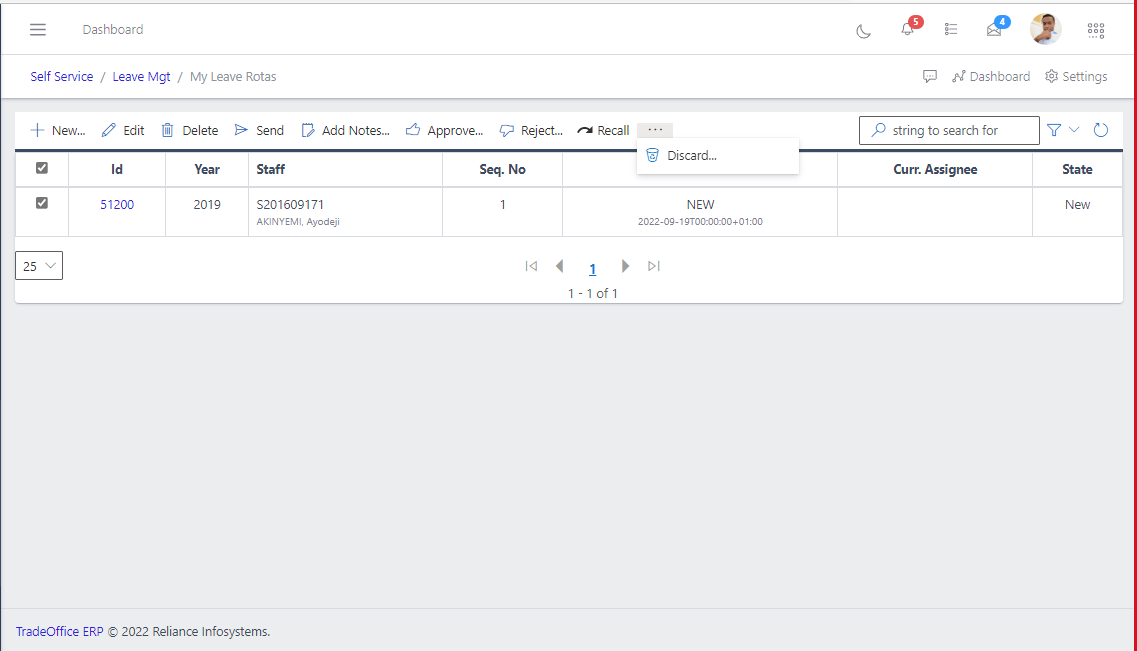The height and width of the screenshot is (651, 1137).
Task: Expand the filter options chevron
Action: [1075, 130]
